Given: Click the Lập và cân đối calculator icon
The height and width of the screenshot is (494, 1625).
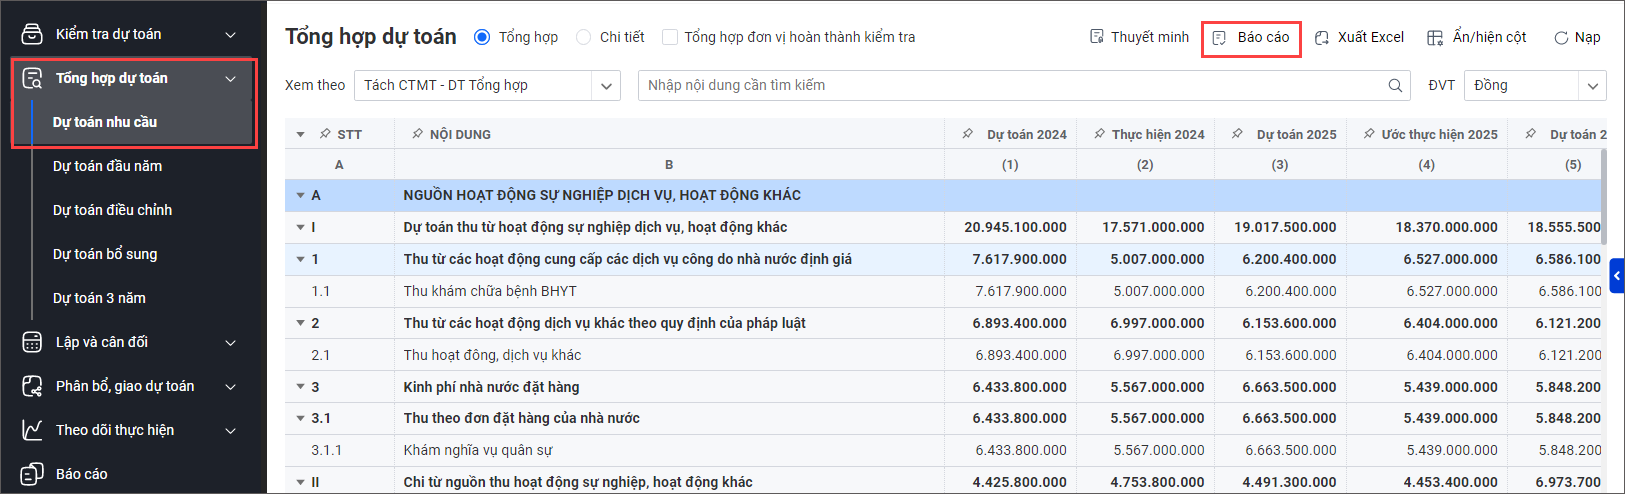Looking at the screenshot, I should 32,342.
